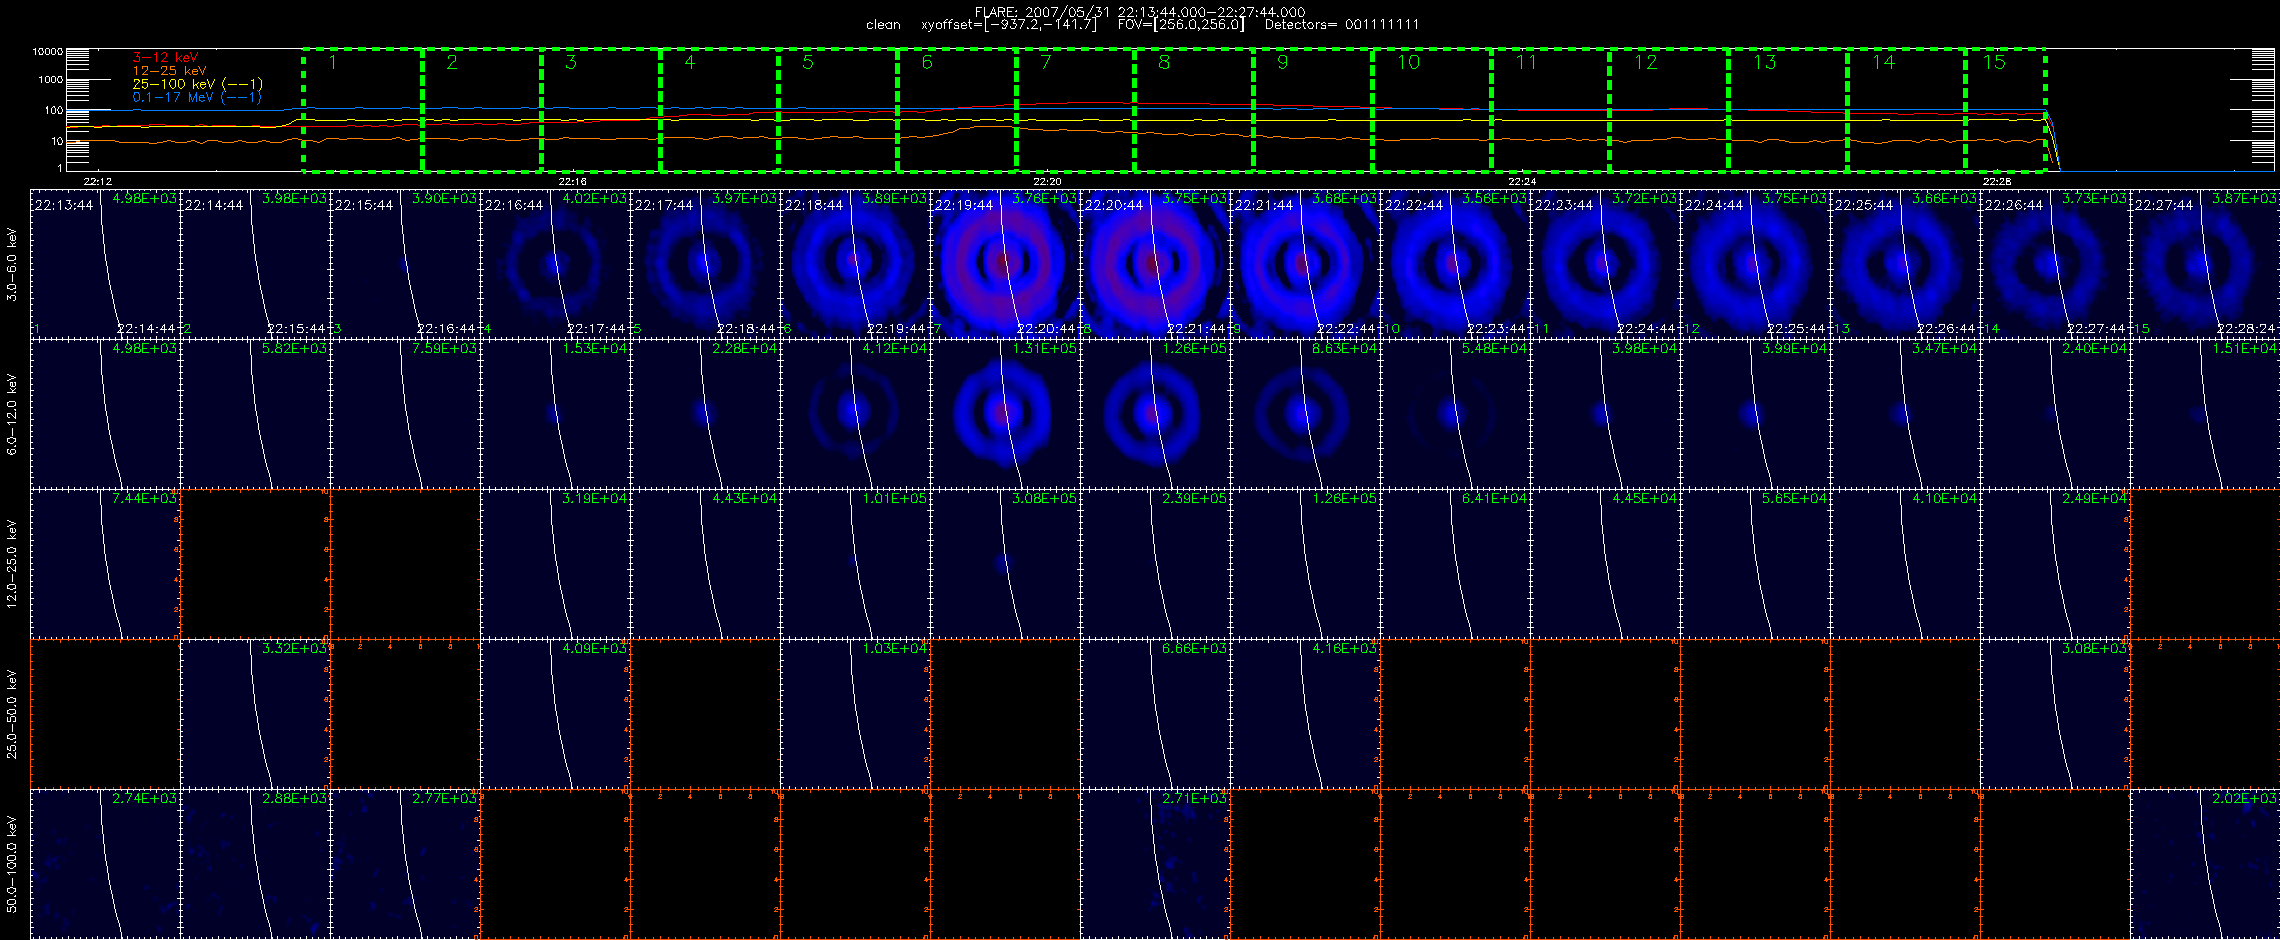Image resolution: width=2280 pixels, height=940 pixels.
Task: Click the 22:16 time axis label
Action: tap(572, 182)
